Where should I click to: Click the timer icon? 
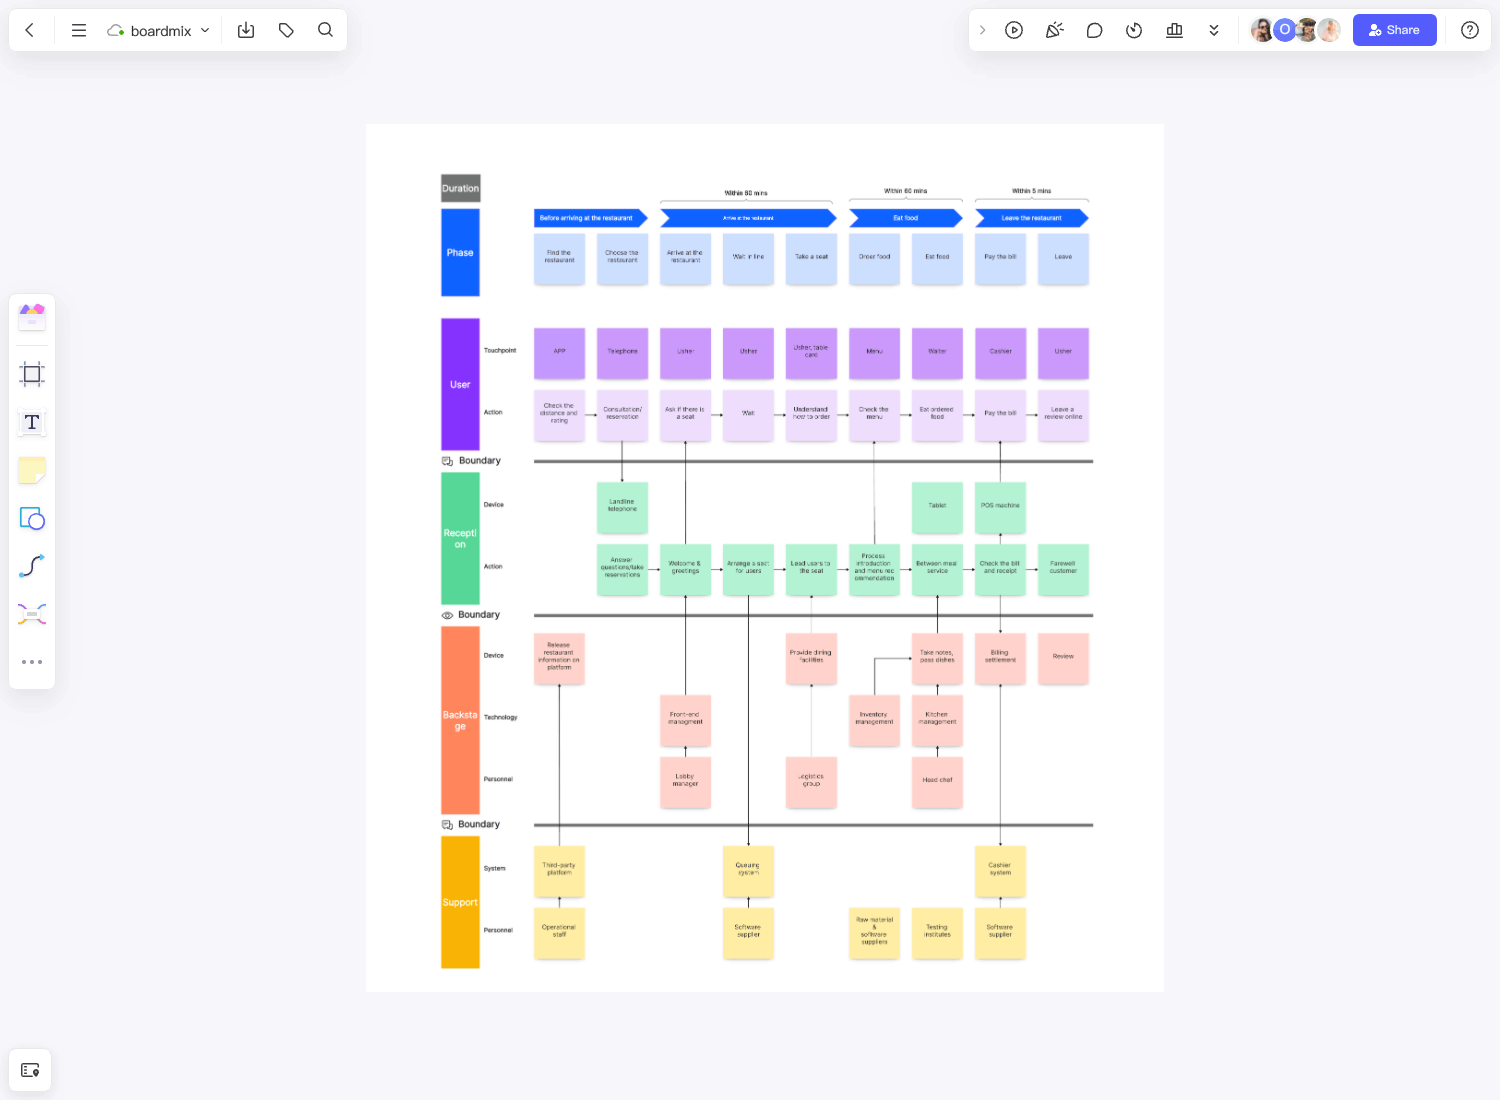(1134, 30)
